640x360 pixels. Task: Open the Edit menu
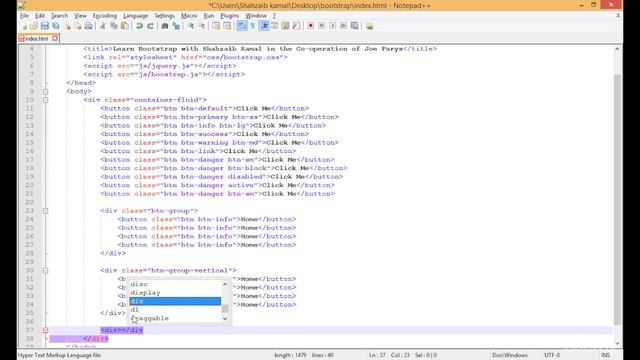(x=40, y=16)
